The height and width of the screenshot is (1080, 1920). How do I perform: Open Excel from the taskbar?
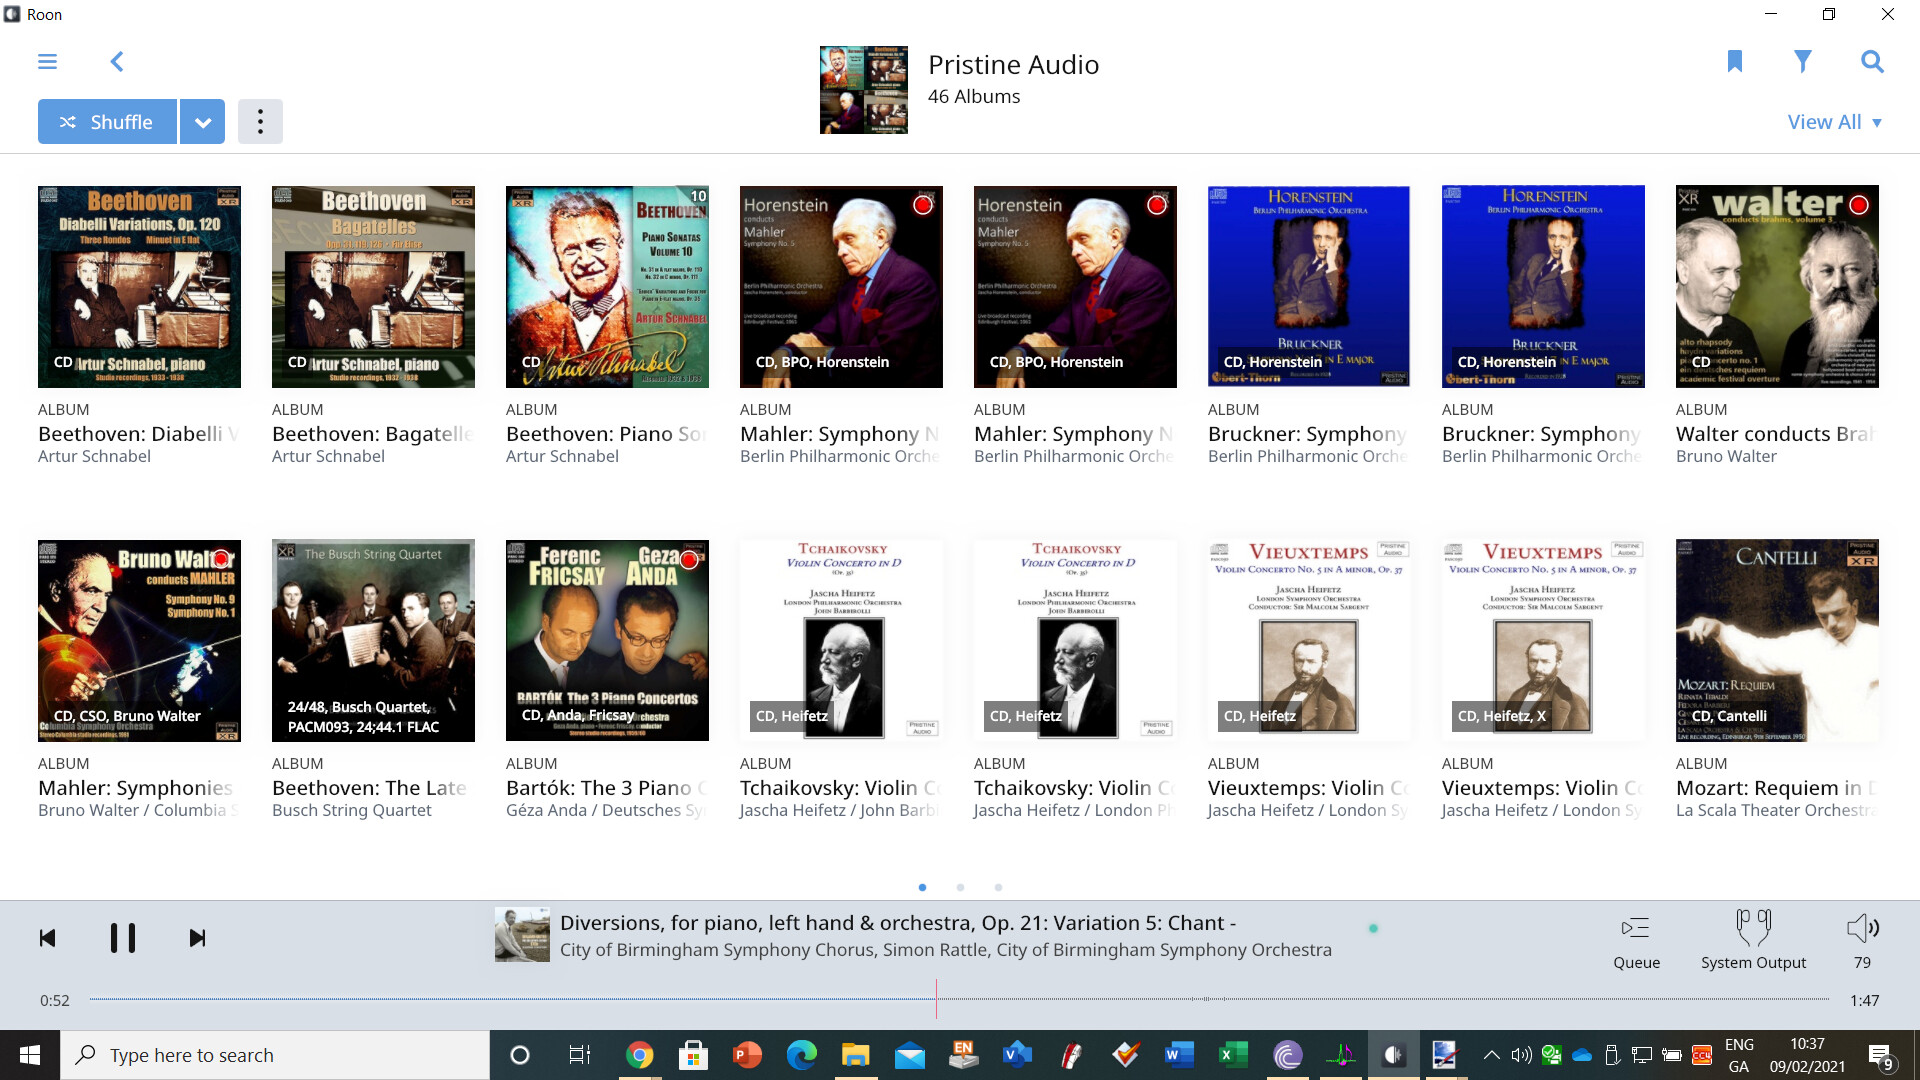(x=1233, y=1055)
